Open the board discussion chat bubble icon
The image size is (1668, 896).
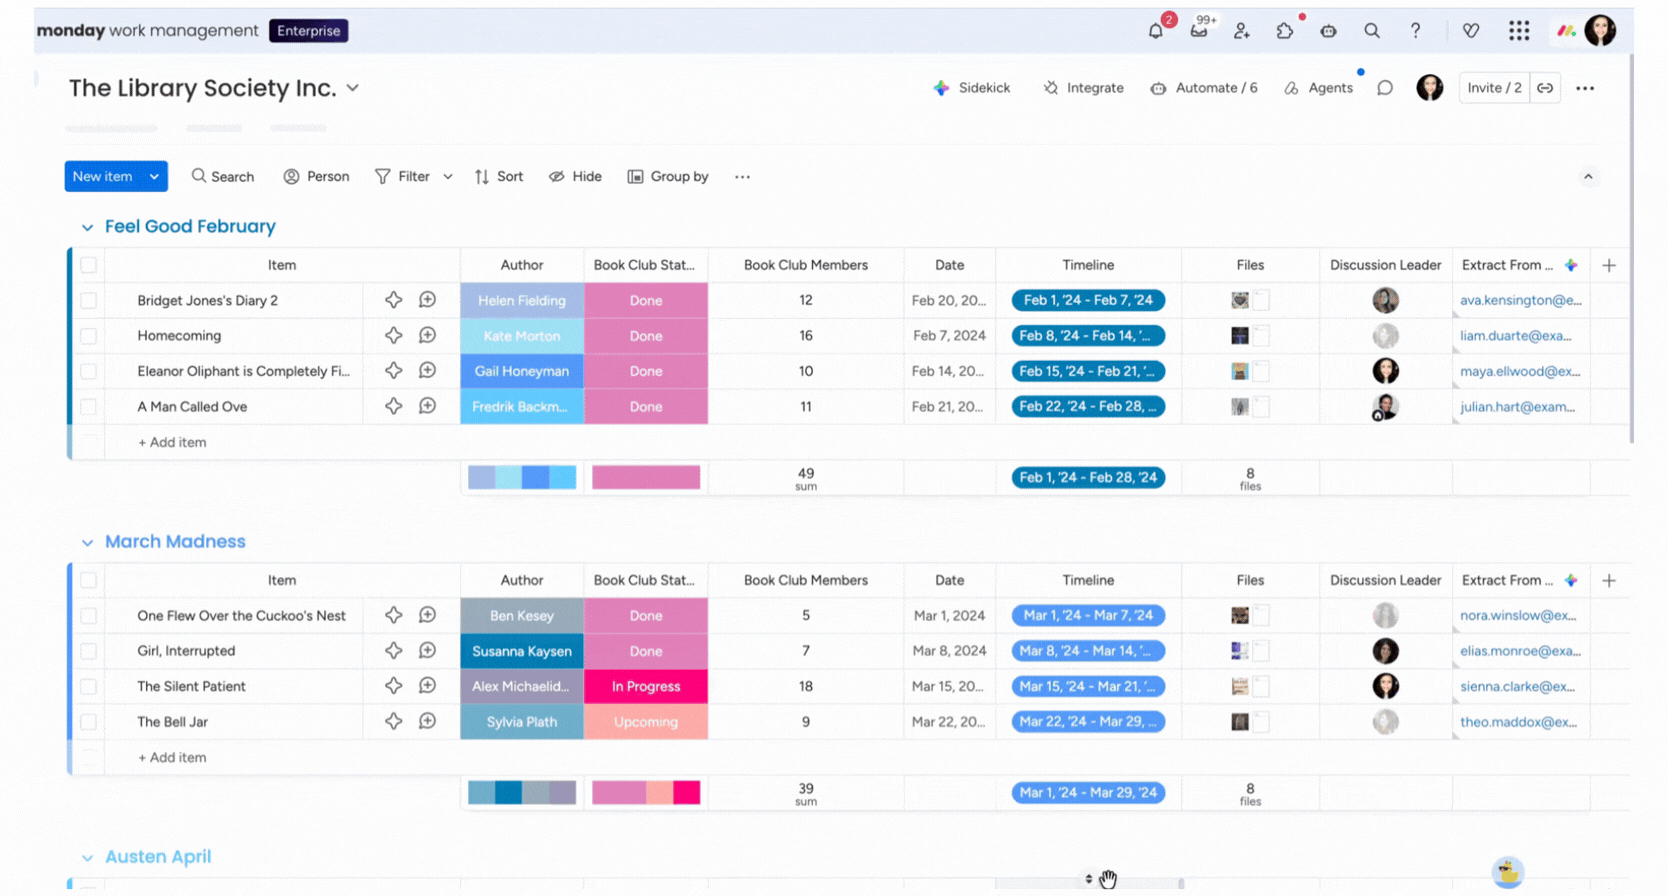[x=1384, y=88]
